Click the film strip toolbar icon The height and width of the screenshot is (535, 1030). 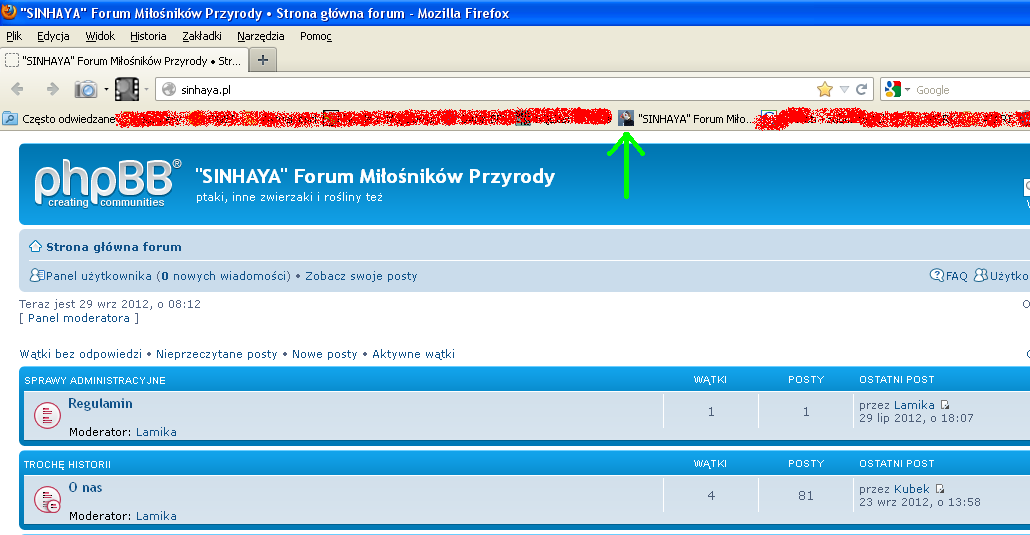click(126, 89)
